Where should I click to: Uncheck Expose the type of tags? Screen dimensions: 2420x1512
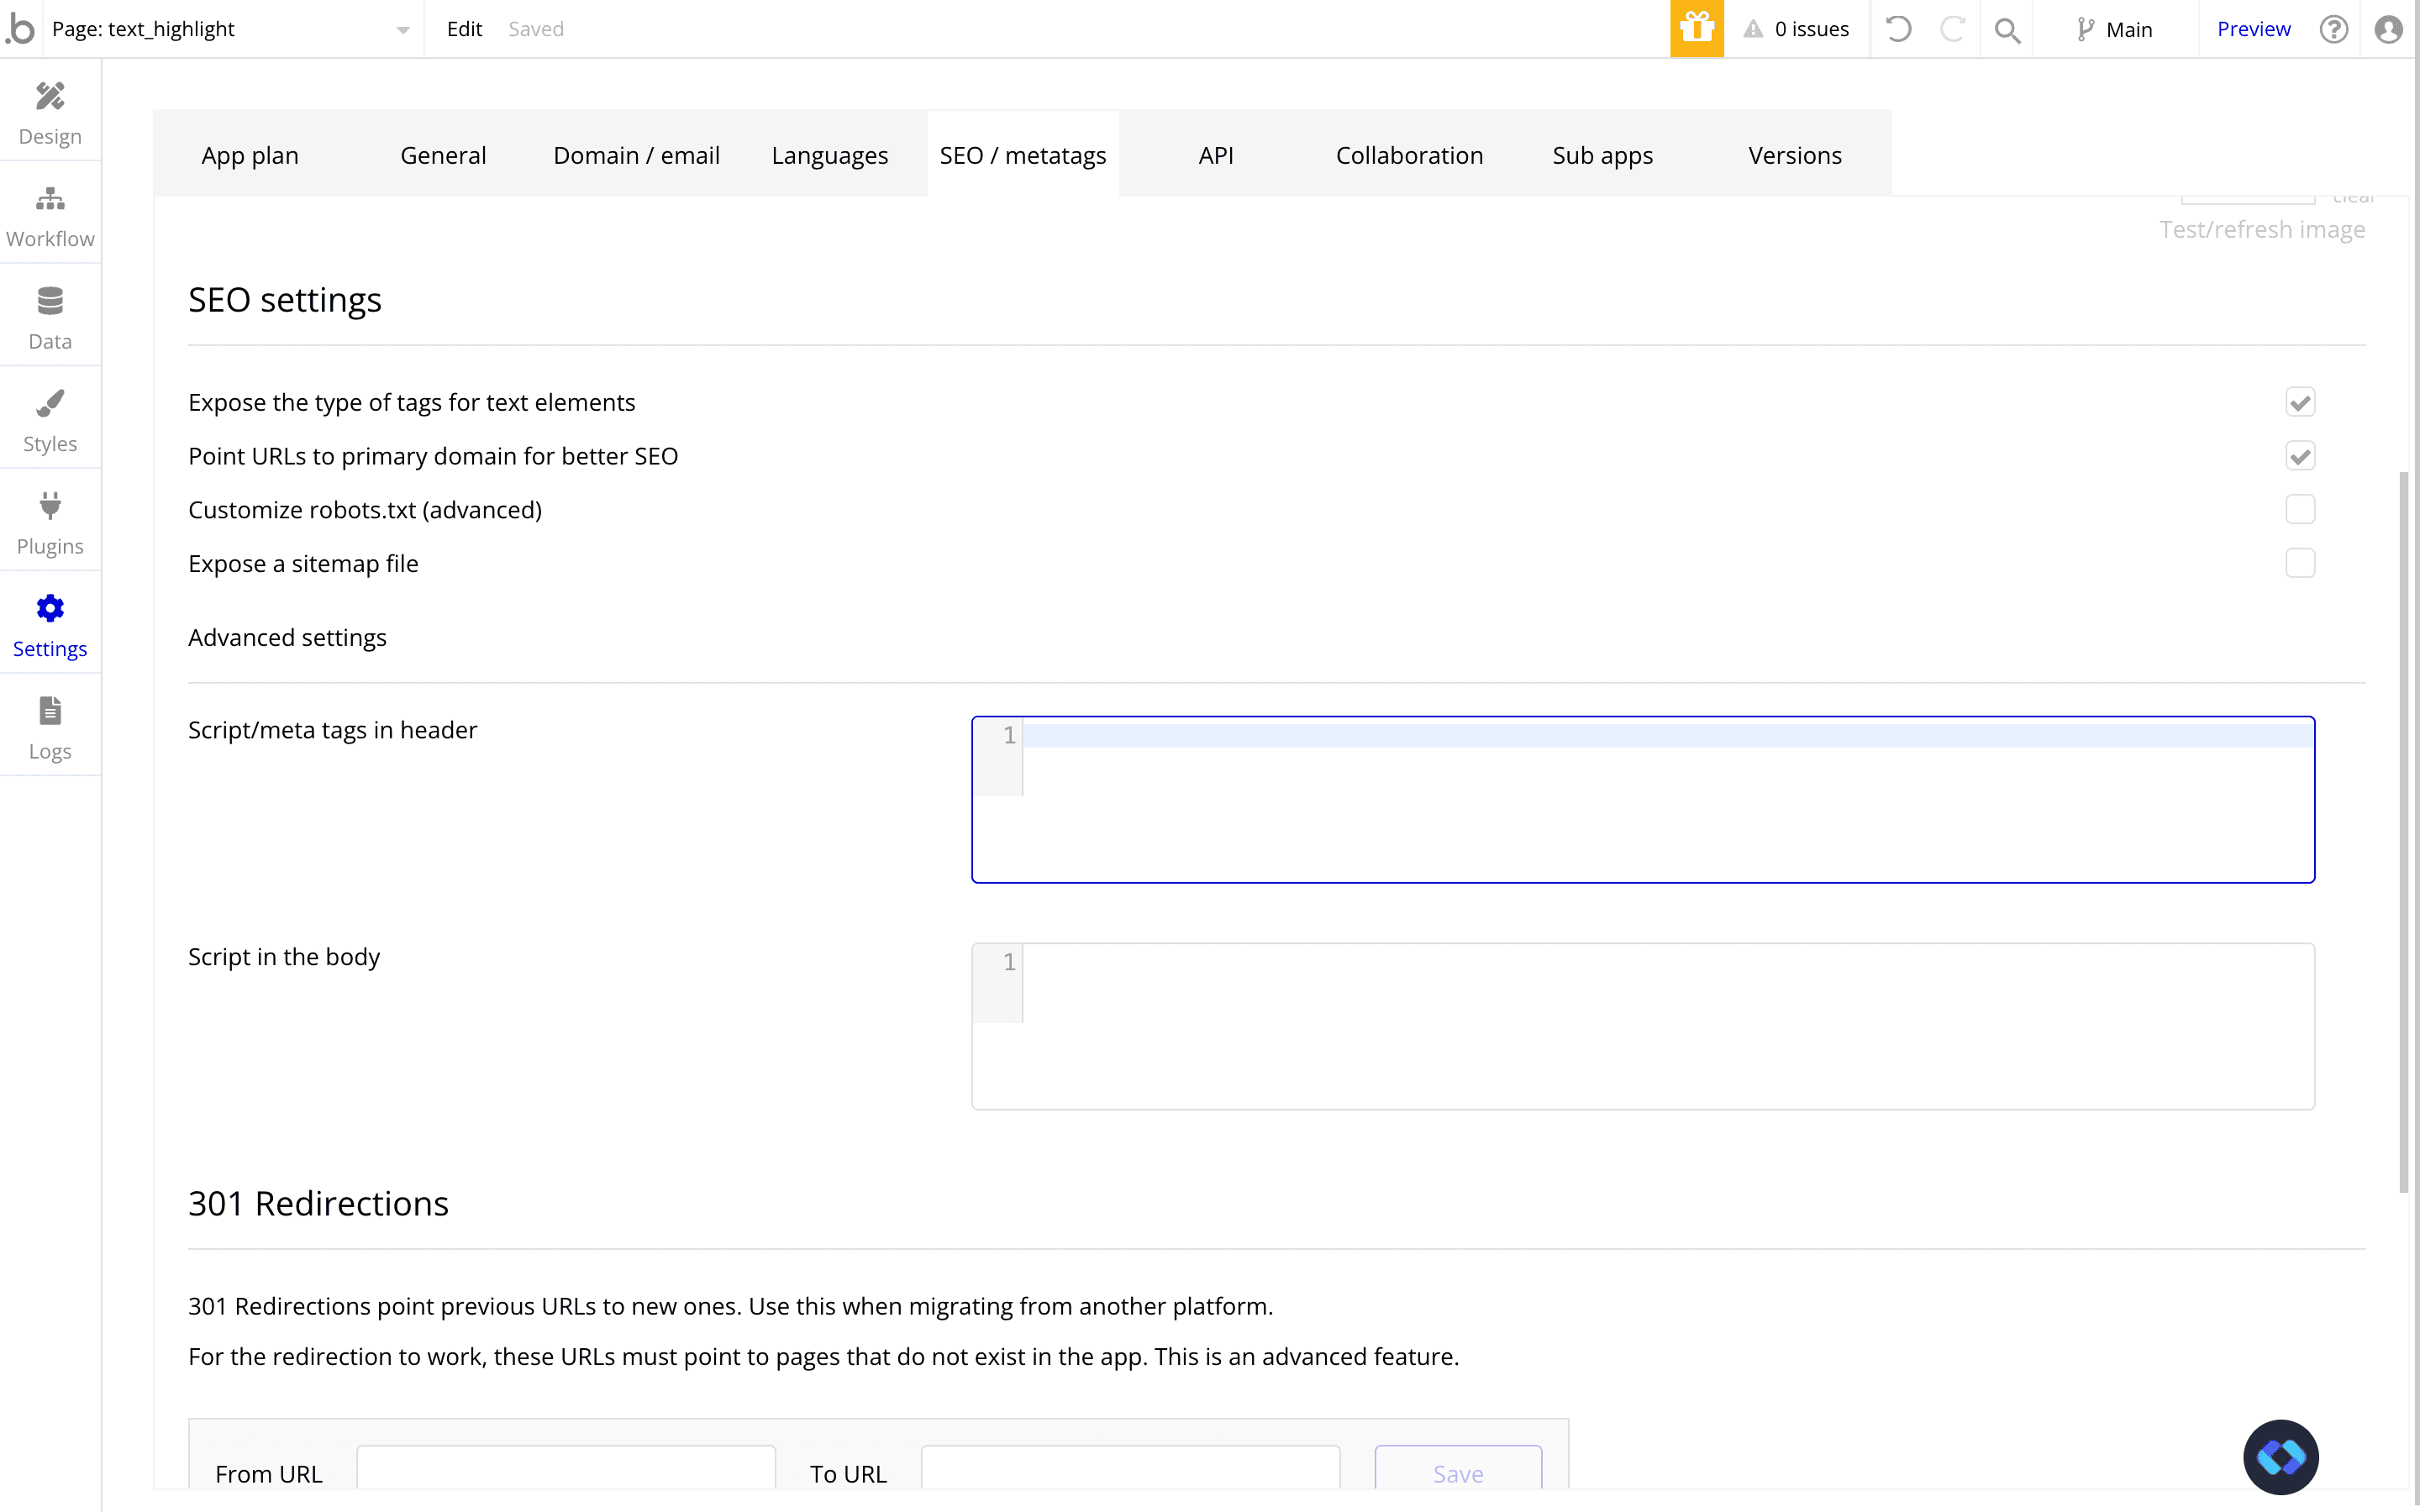pos(2299,402)
